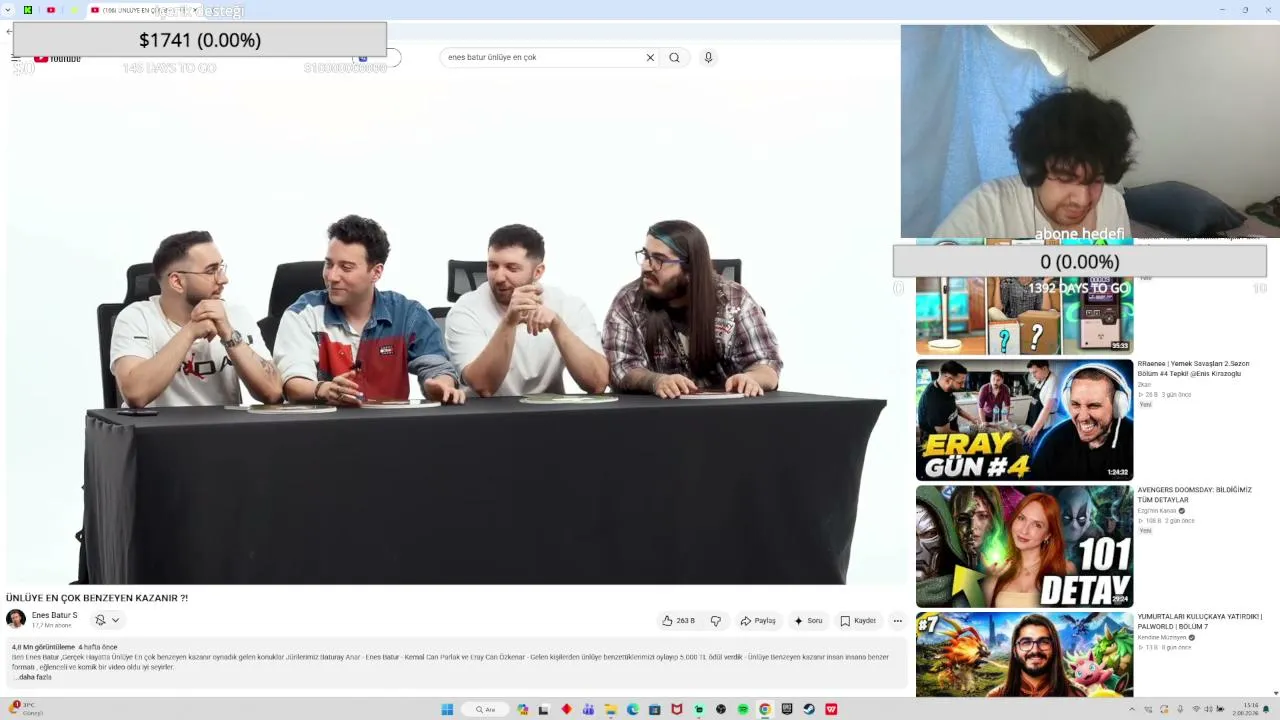Open Steam from the taskbar

809,709
